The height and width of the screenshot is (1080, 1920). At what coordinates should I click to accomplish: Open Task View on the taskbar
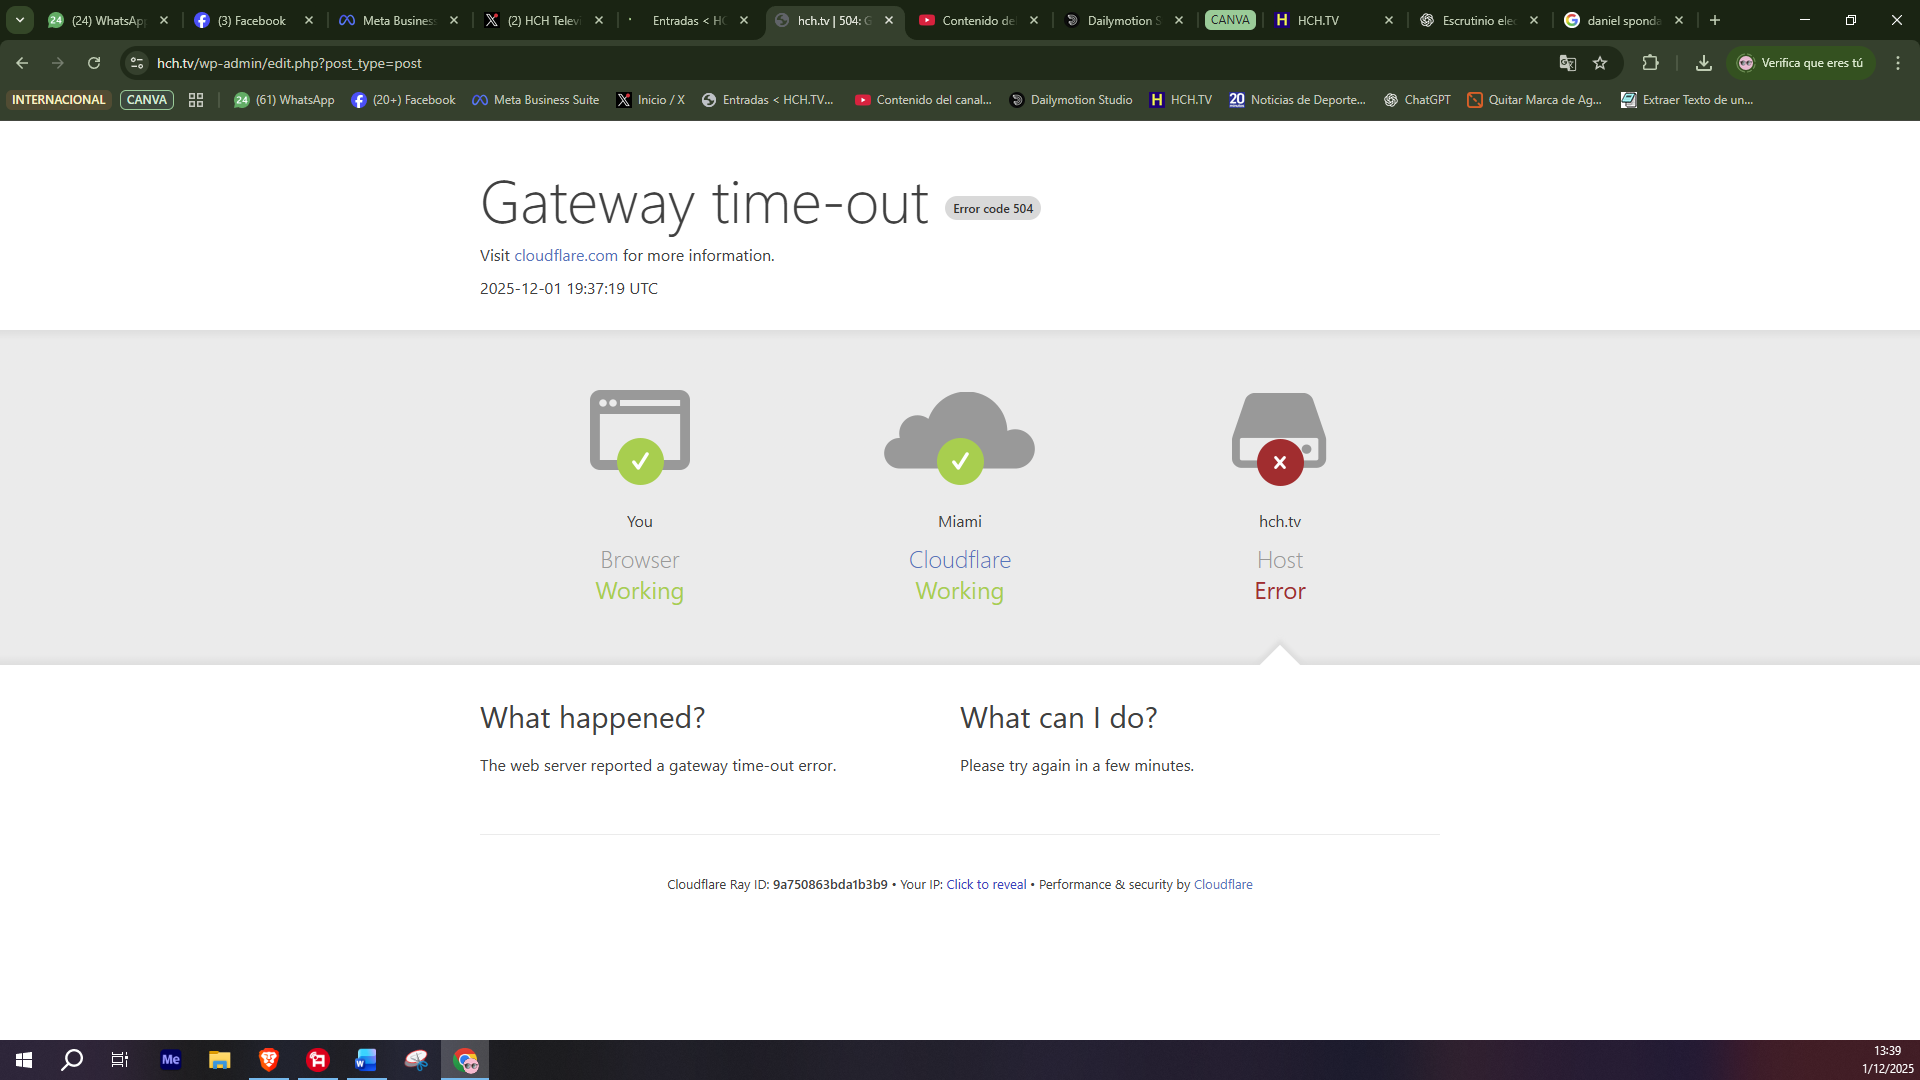(120, 1060)
